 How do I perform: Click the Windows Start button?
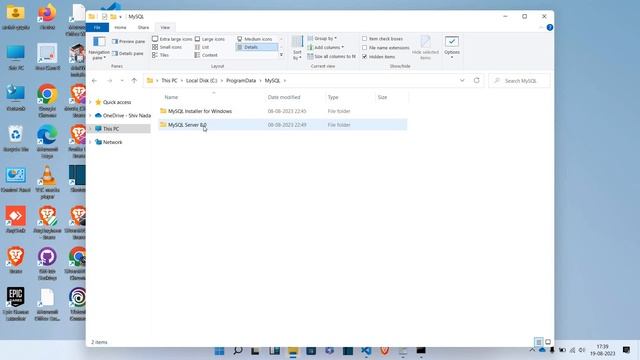click(219, 351)
